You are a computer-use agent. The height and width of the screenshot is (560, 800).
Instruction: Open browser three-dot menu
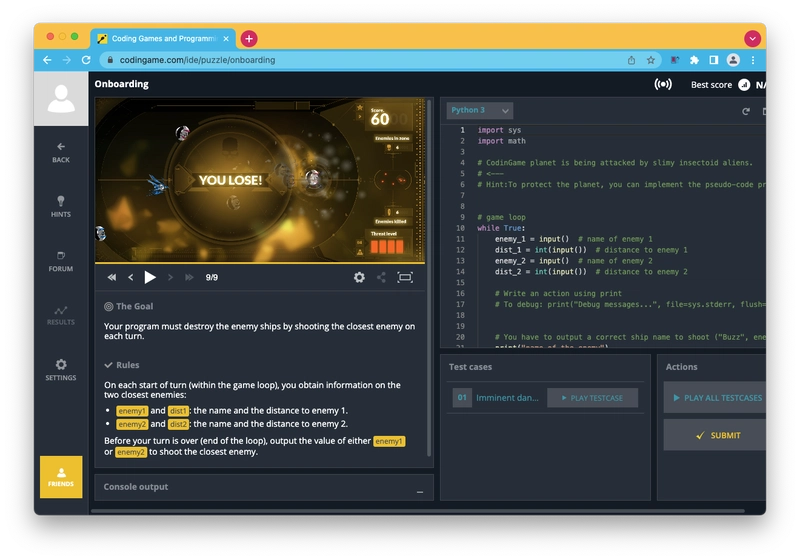pyautogui.click(x=753, y=60)
